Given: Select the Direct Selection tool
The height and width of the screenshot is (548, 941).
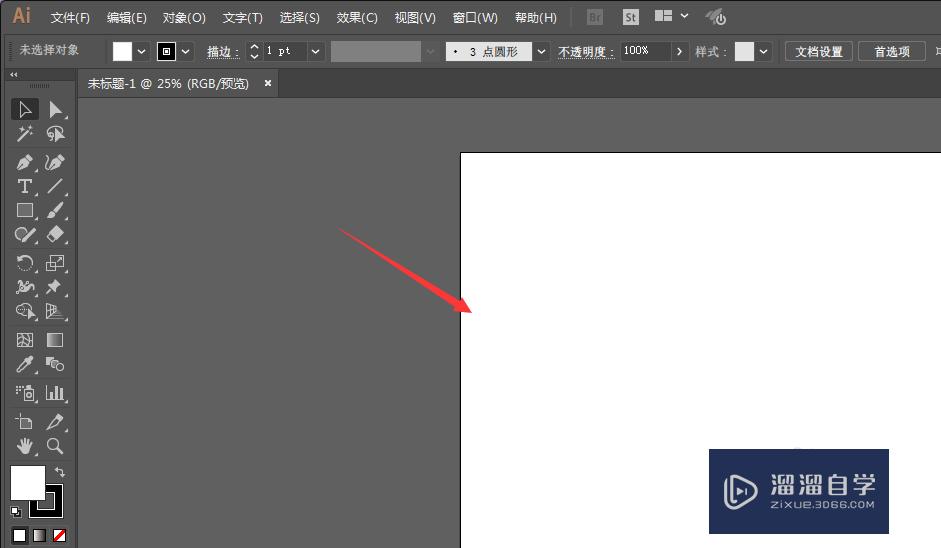Looking at the screenshot, I should 55,110.
